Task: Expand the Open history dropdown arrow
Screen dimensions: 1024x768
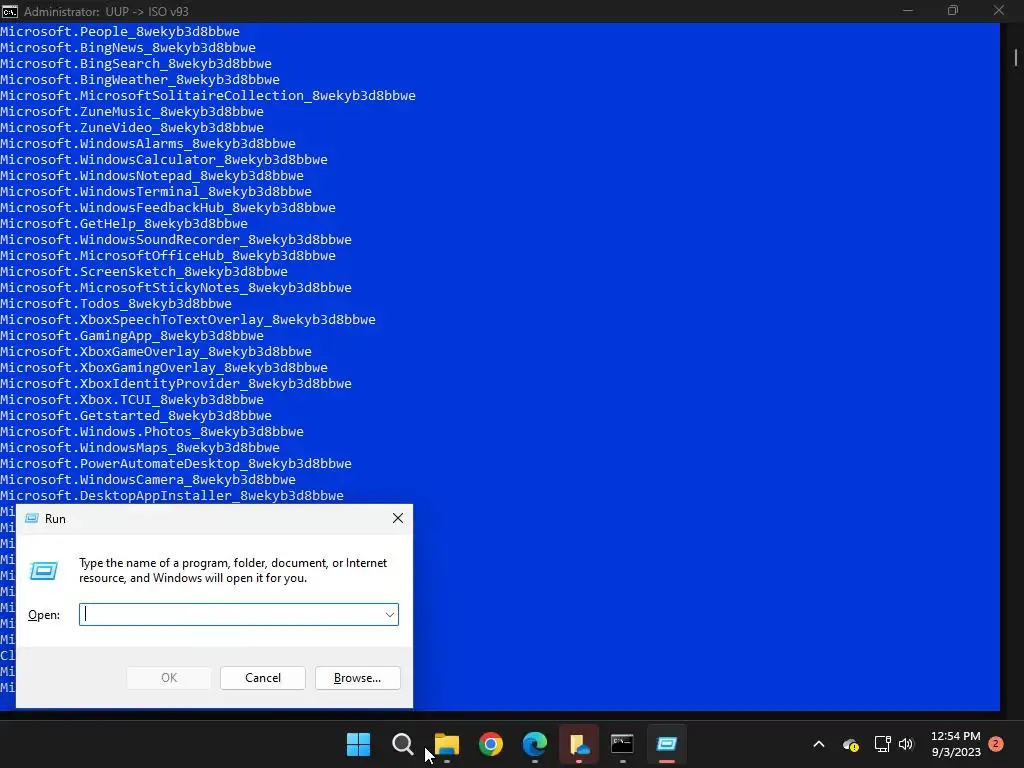Action: click(x=390, y=615)
